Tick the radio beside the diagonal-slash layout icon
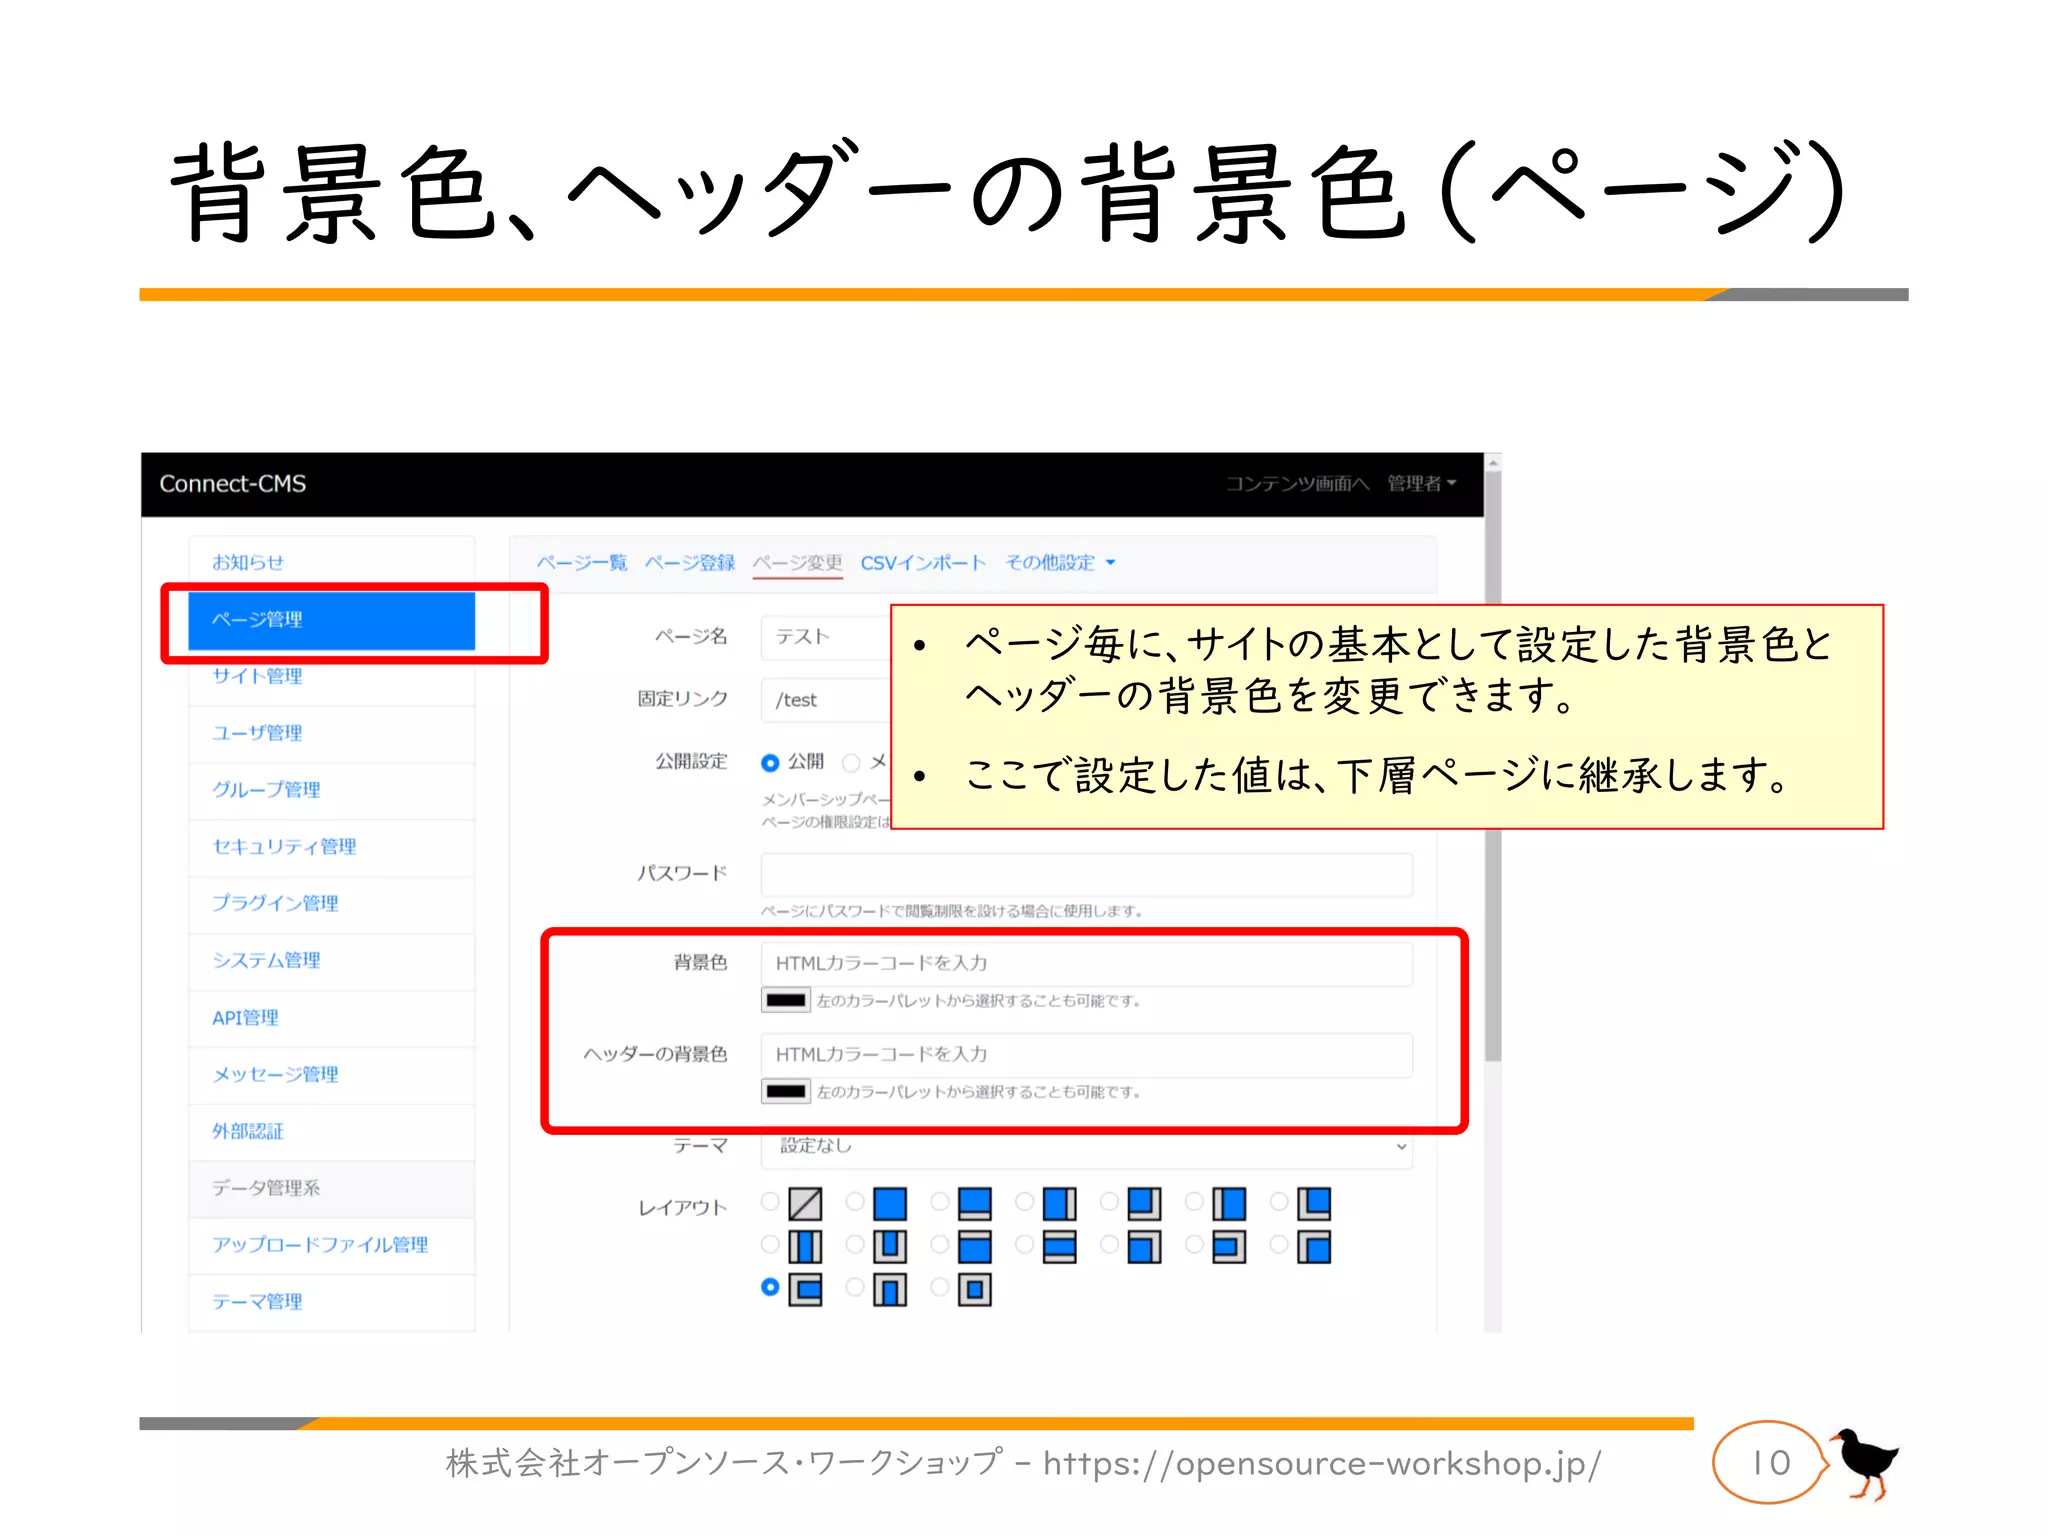 coord(770,1201)
